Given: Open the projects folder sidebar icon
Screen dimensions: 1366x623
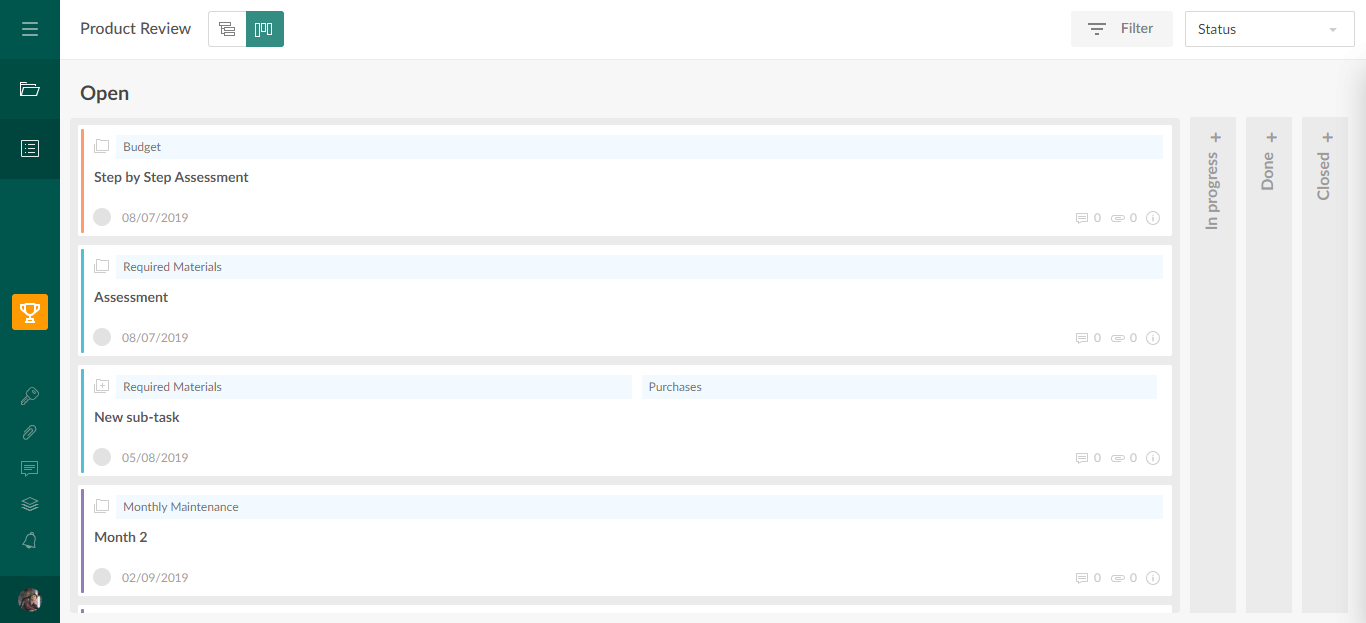Looking at the screenshot, I should (30, 89).
